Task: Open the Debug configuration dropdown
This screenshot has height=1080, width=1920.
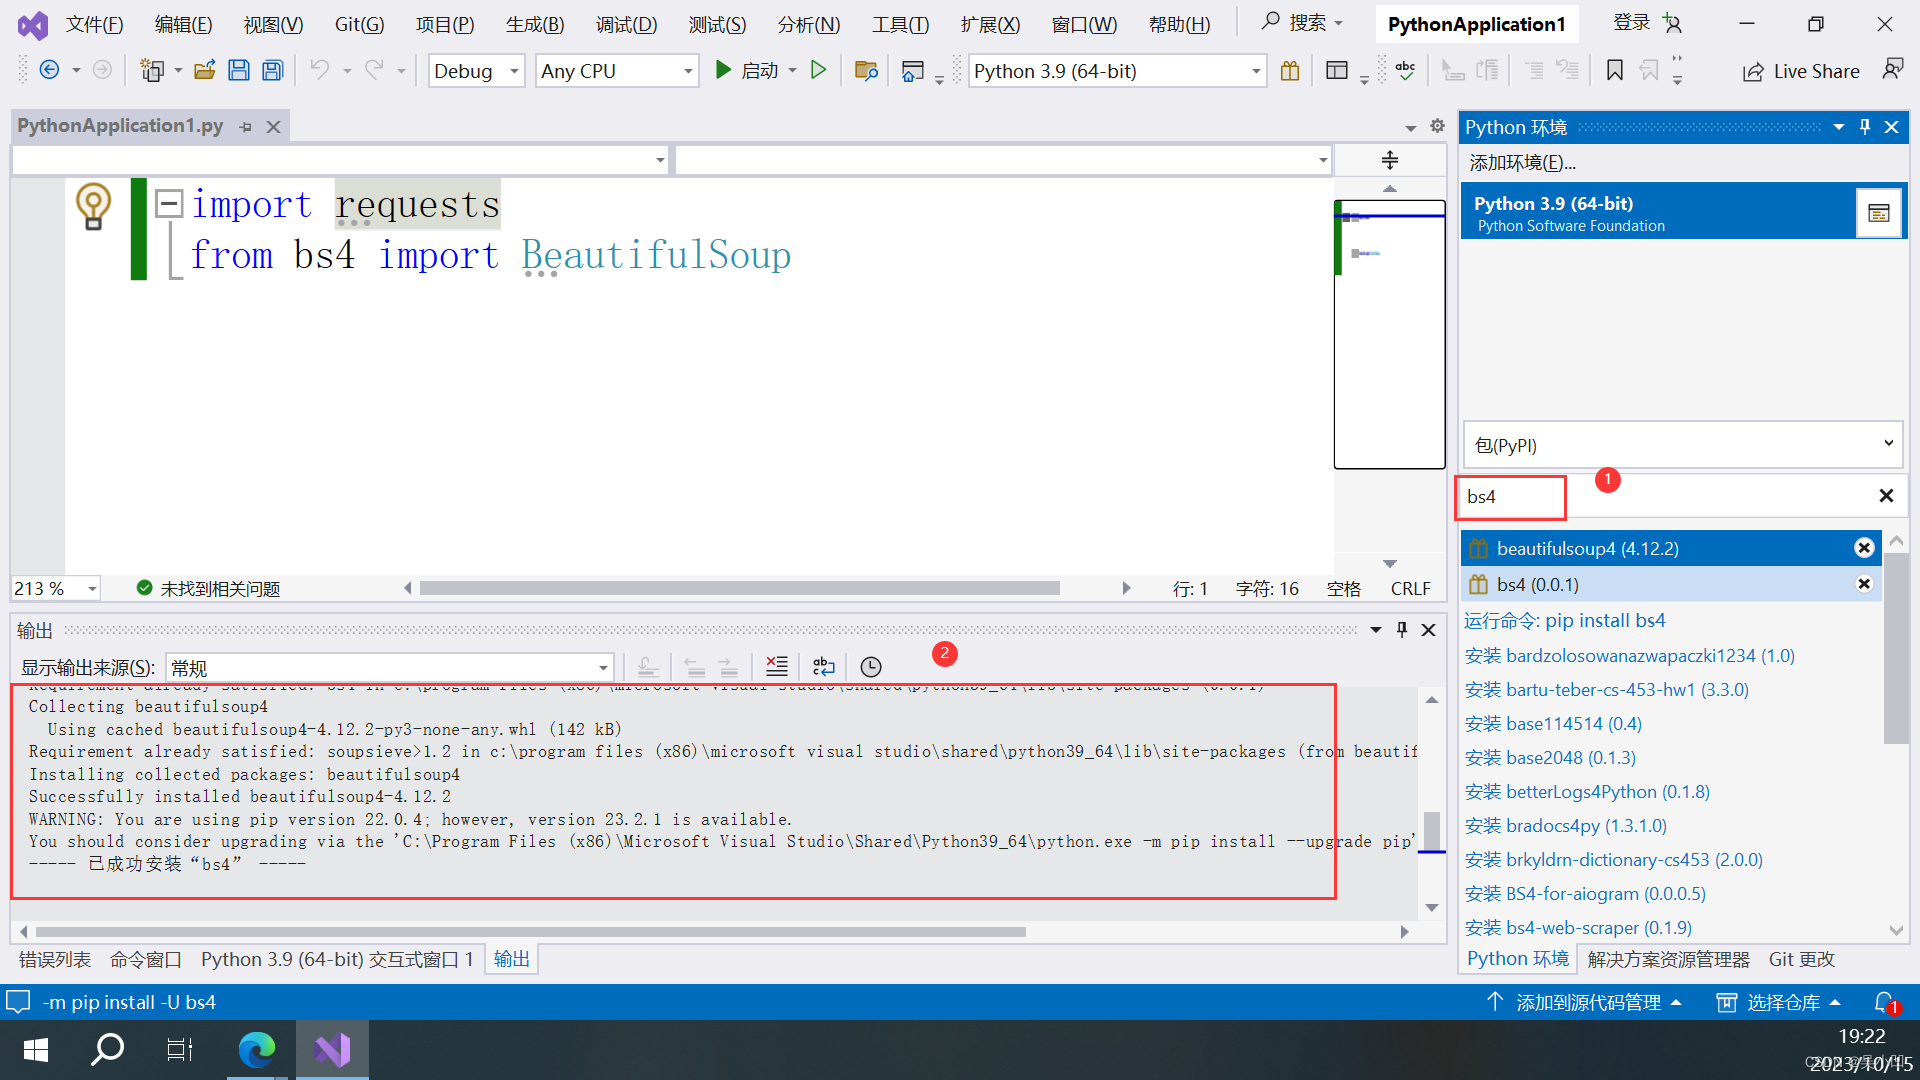Action: coord(477,71)
